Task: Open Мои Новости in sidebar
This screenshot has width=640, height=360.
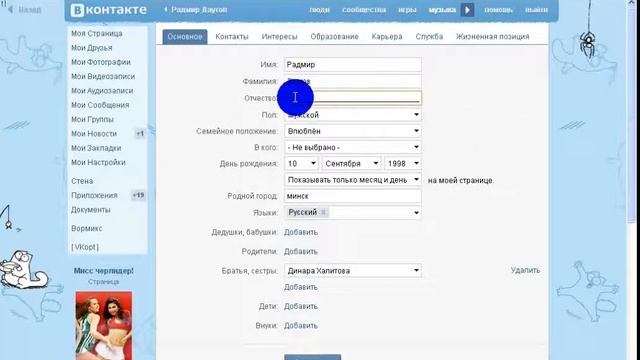Action: pyautogui.click(x=94, y=133)
